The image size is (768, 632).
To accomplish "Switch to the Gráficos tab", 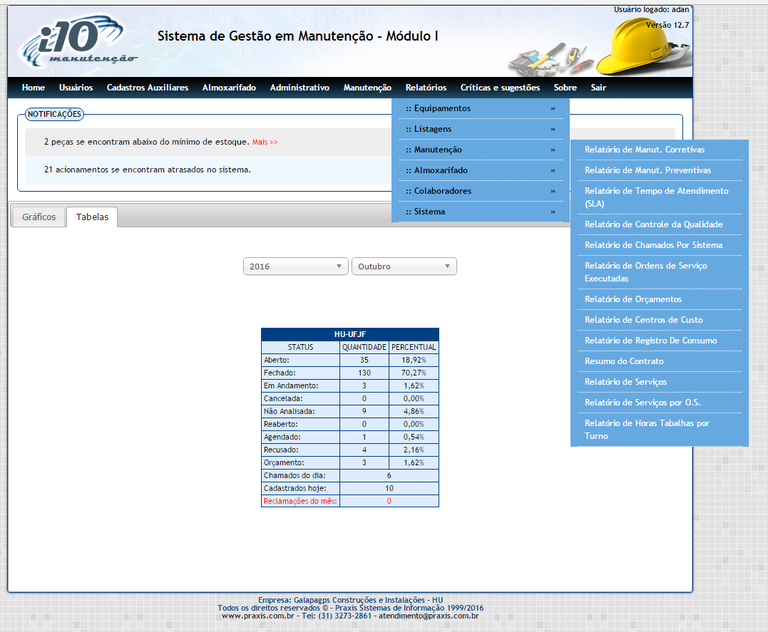I will 39,217.
